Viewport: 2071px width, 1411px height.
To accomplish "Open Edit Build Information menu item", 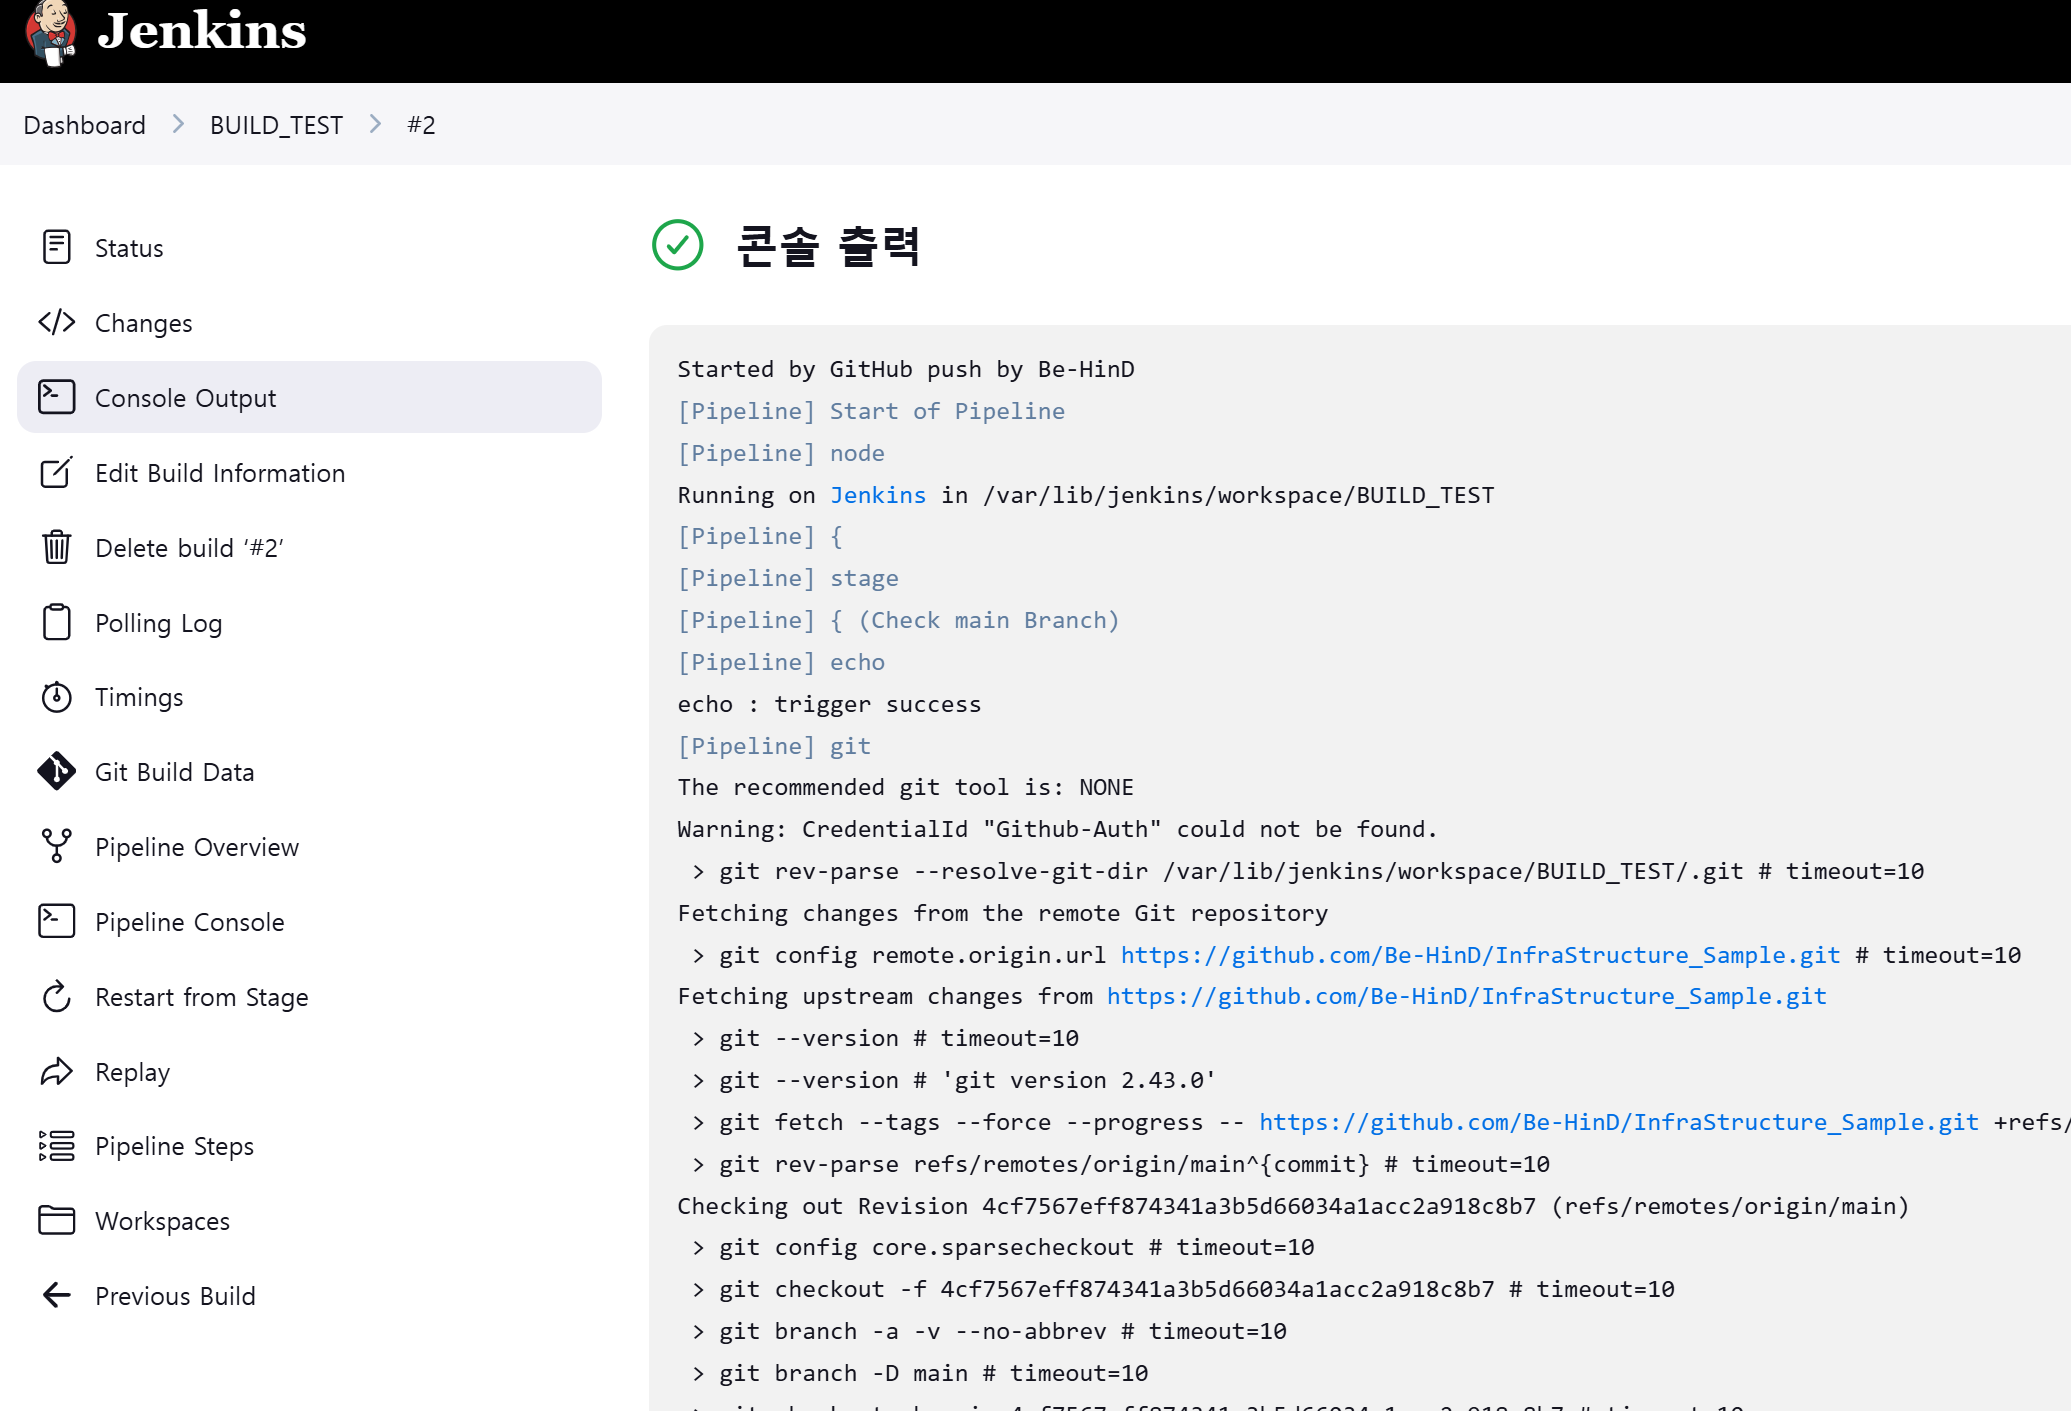I will pos(220,473).
